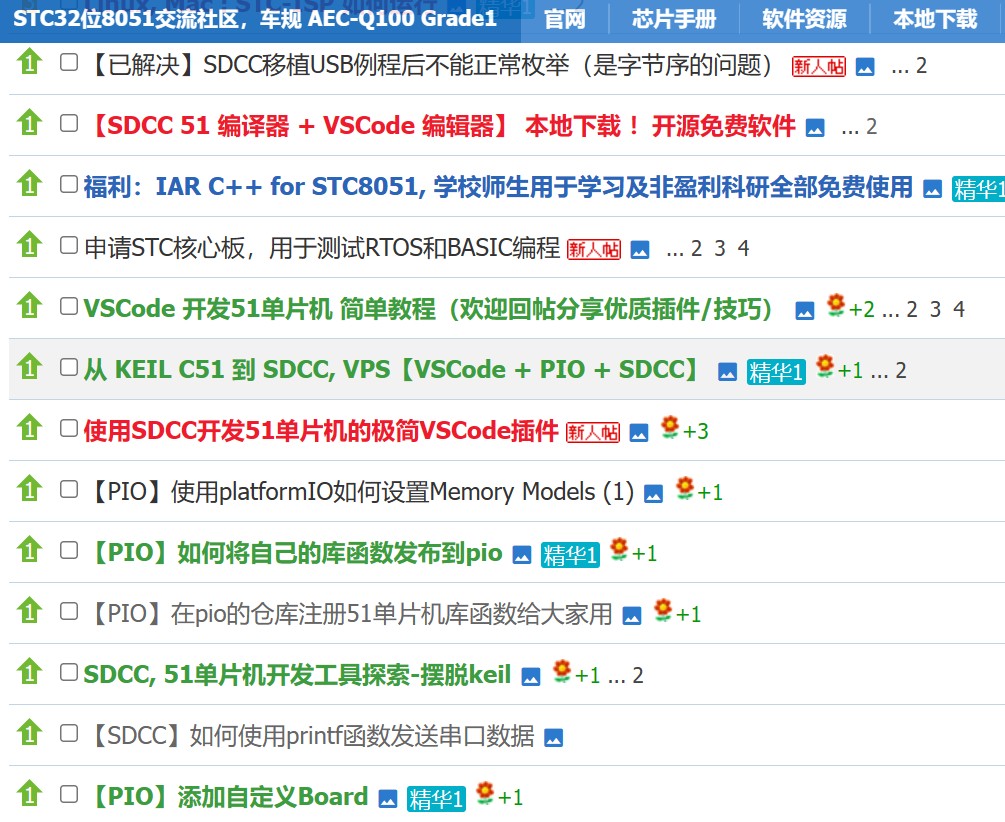
Task: Click image attachment icon on 申请STC核心板 thread
Action: (640, 249)
